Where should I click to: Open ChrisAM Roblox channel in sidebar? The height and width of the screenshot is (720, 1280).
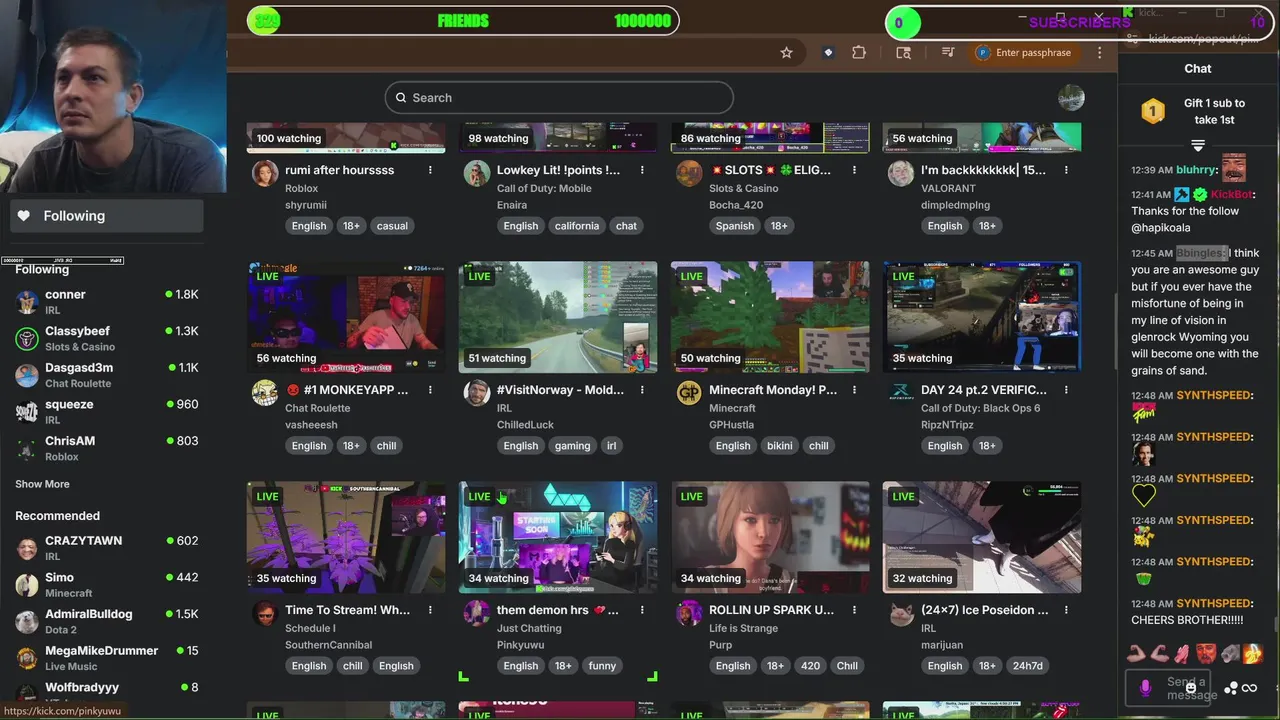tap(107, 448)
